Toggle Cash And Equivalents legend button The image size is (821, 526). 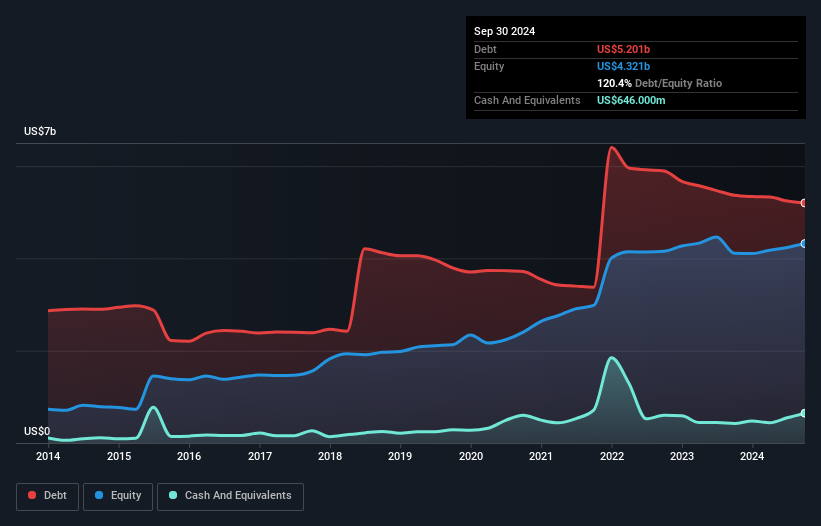click(x=230, y=496)
